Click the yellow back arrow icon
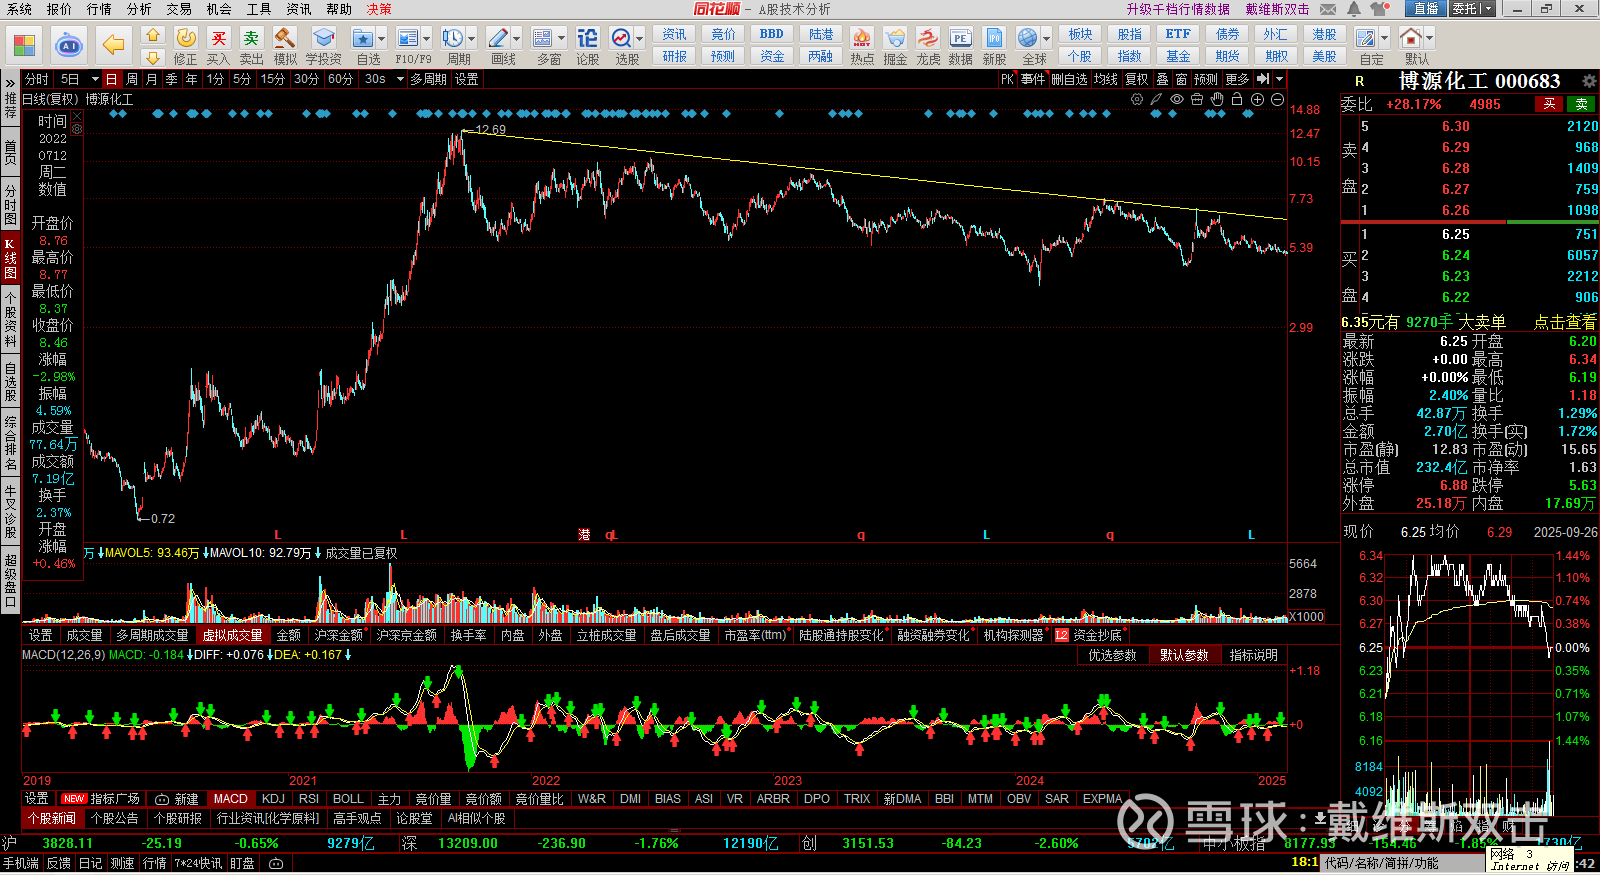Image resolution: width=1600 pixels, height=875 pixels. coord(114,45)
